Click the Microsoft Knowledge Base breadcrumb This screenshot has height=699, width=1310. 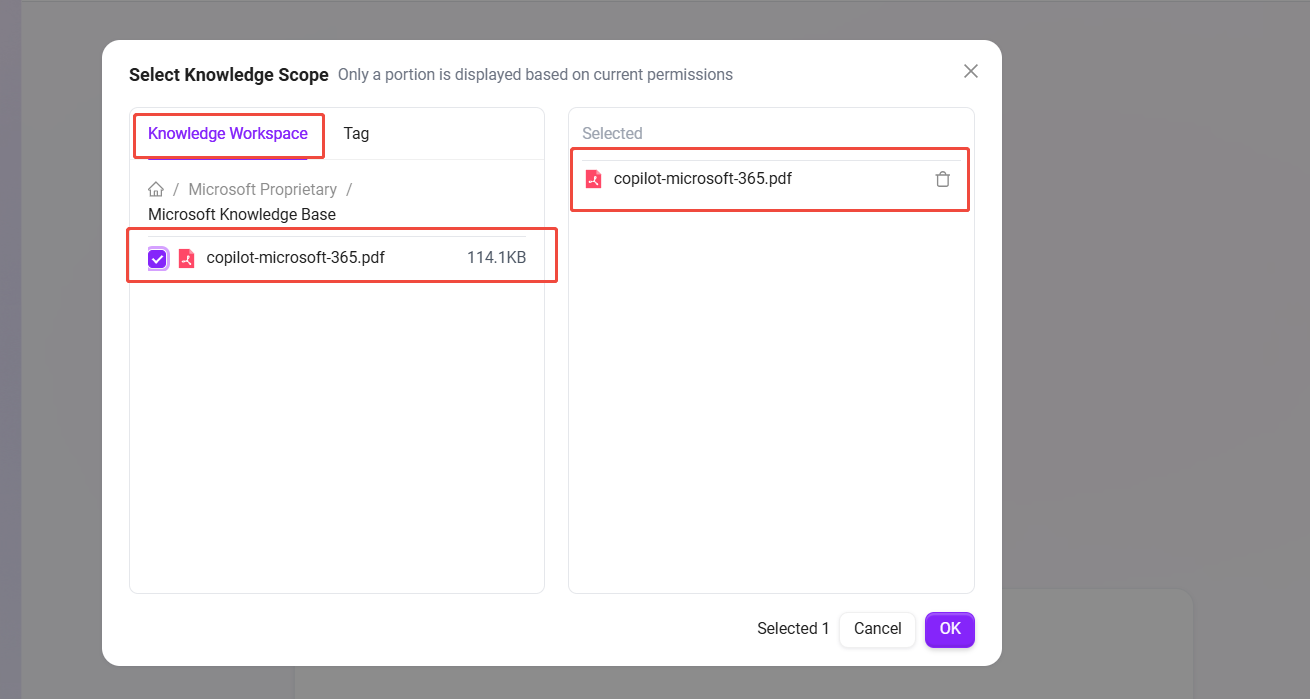(242, 214)
